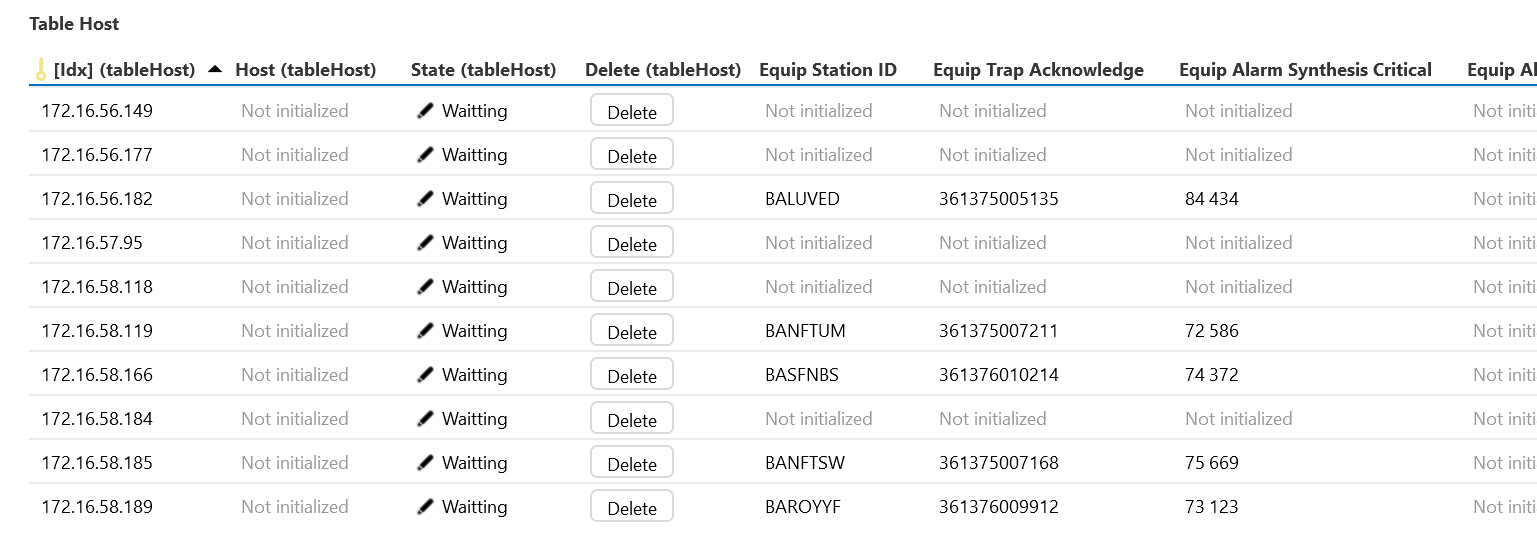Image resolution: width=1537 pixels, height=557 pixels.
Task: Click the sort arrow next to [Idx] (tableHost)
Action: point(215,70)
